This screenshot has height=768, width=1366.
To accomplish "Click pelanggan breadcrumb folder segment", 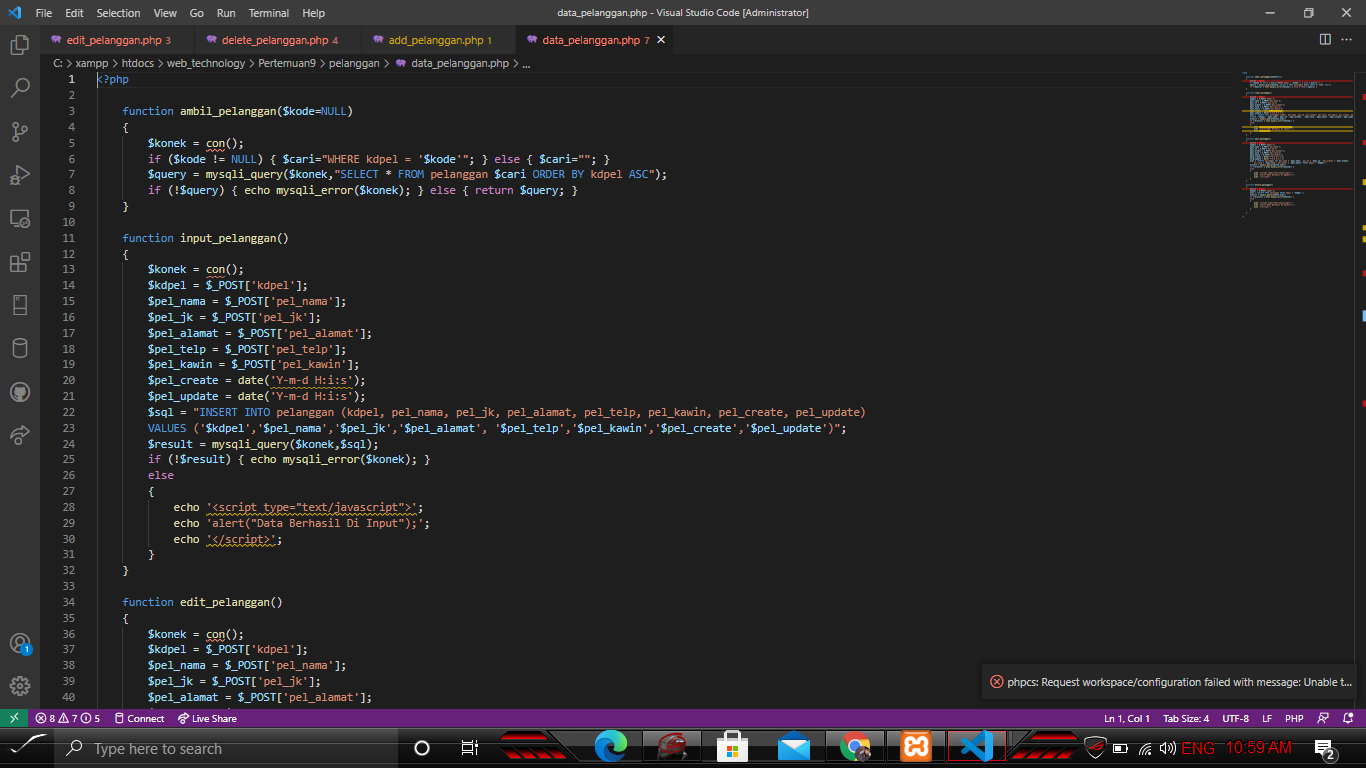I will pos(354,63).
